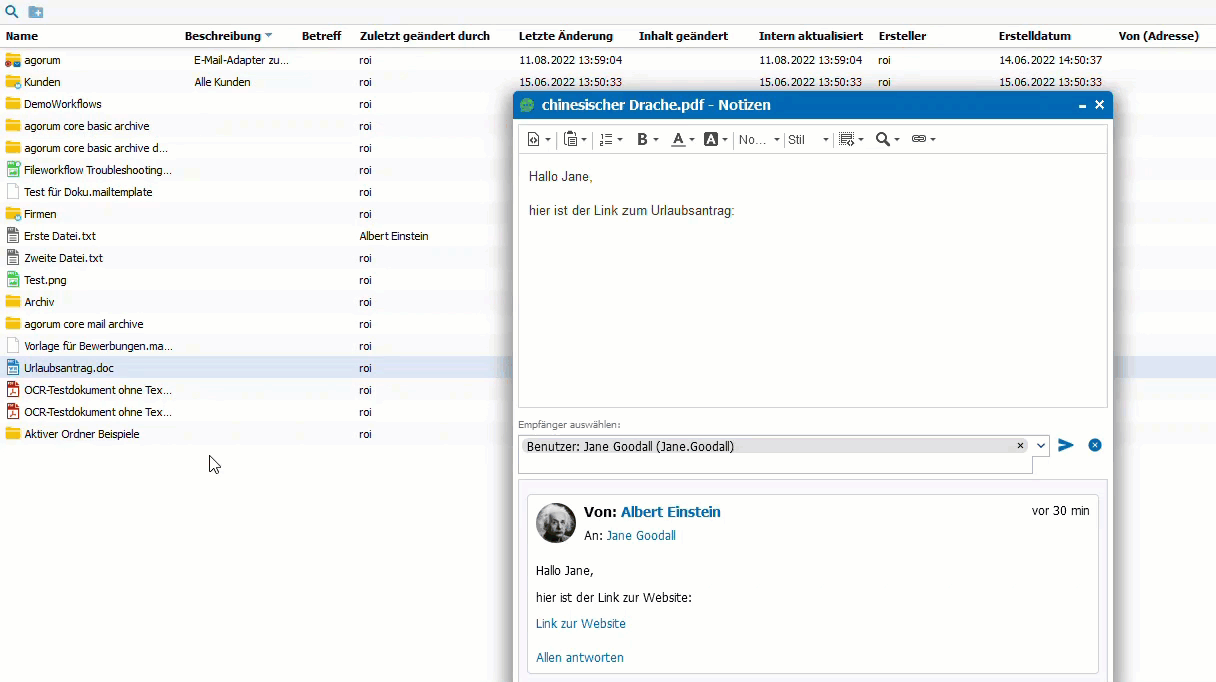Click the Archiv folder icon
The image size is (1216, 682).
13,302
